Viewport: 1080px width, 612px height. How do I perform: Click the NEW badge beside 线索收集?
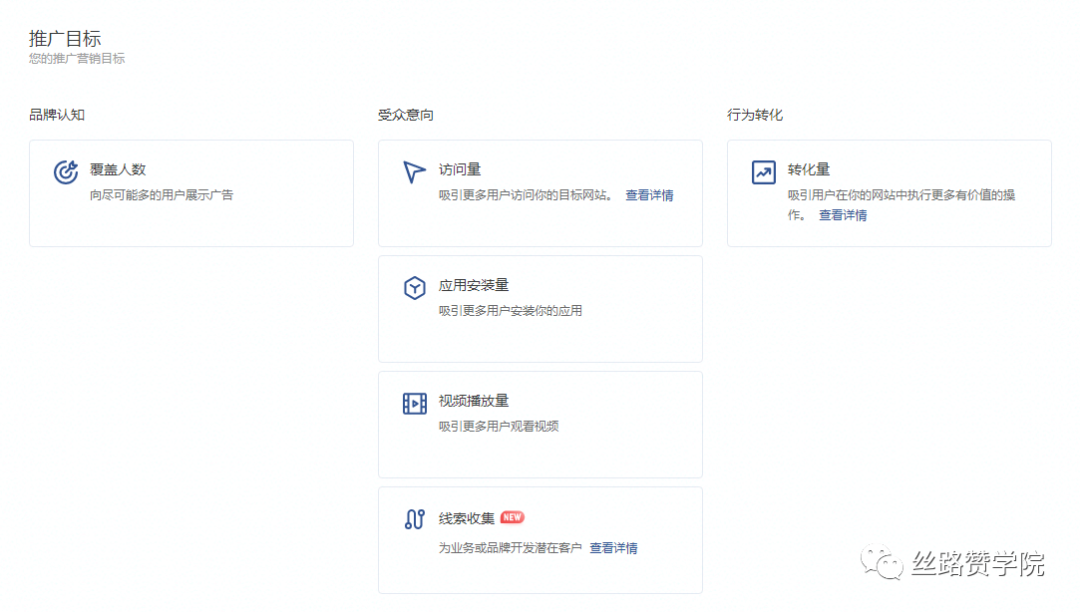pyautogui.click(x=513, y=516)
